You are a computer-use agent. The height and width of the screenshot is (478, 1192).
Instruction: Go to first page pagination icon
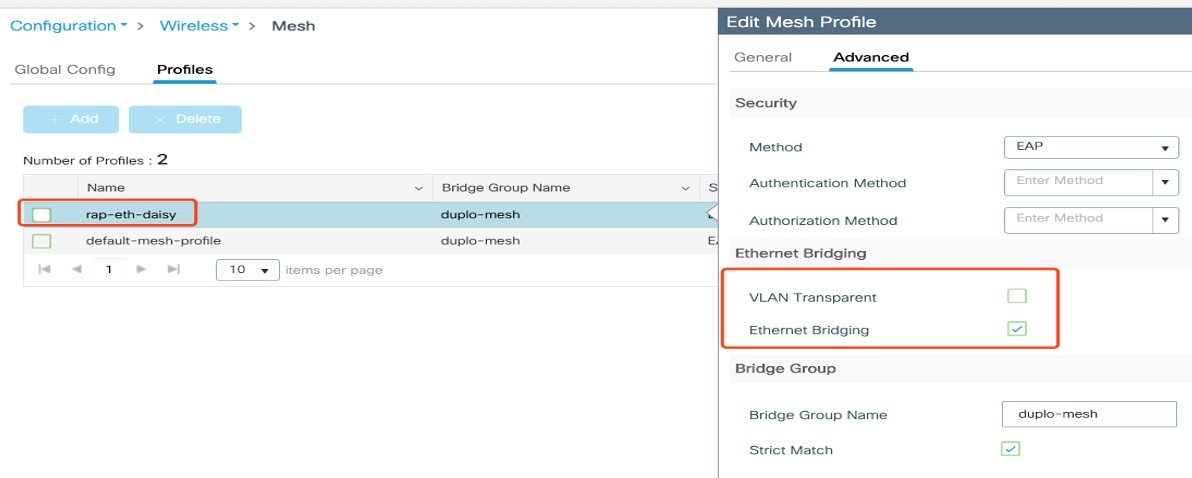pos(44,269)
